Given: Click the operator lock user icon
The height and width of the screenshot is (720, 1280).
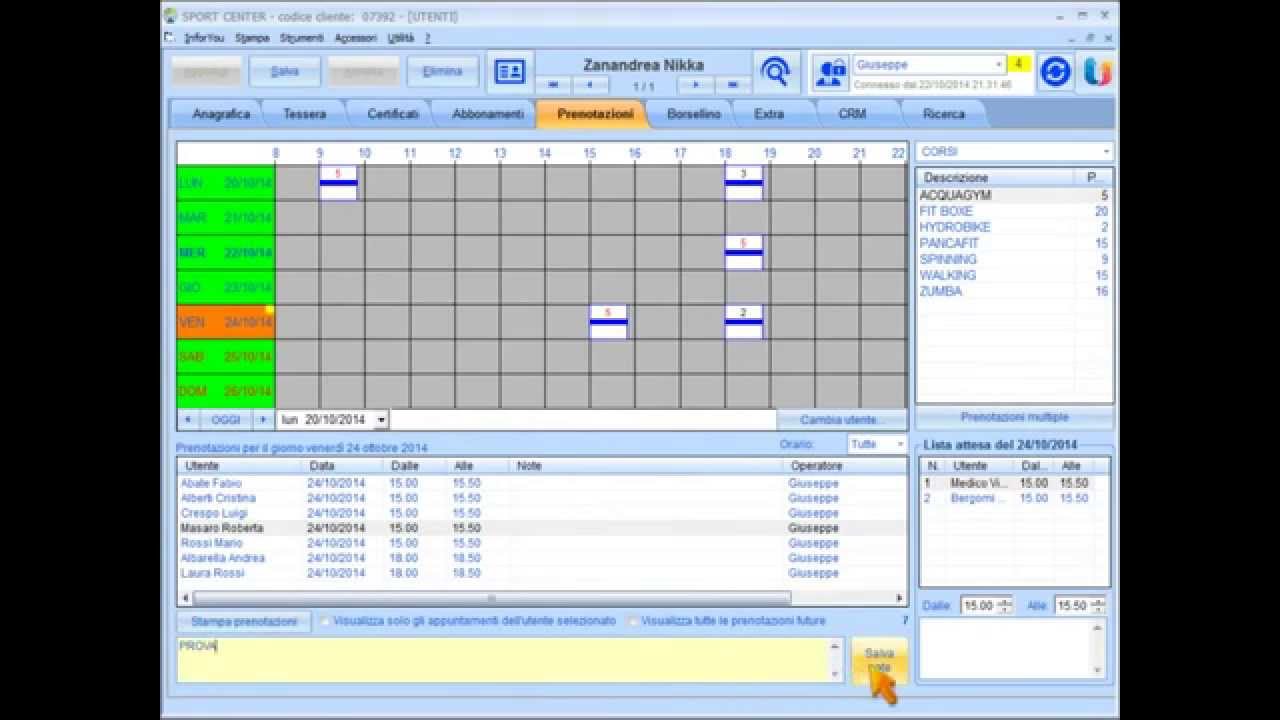Looking at the screenshot, I should tap(830, 72).
